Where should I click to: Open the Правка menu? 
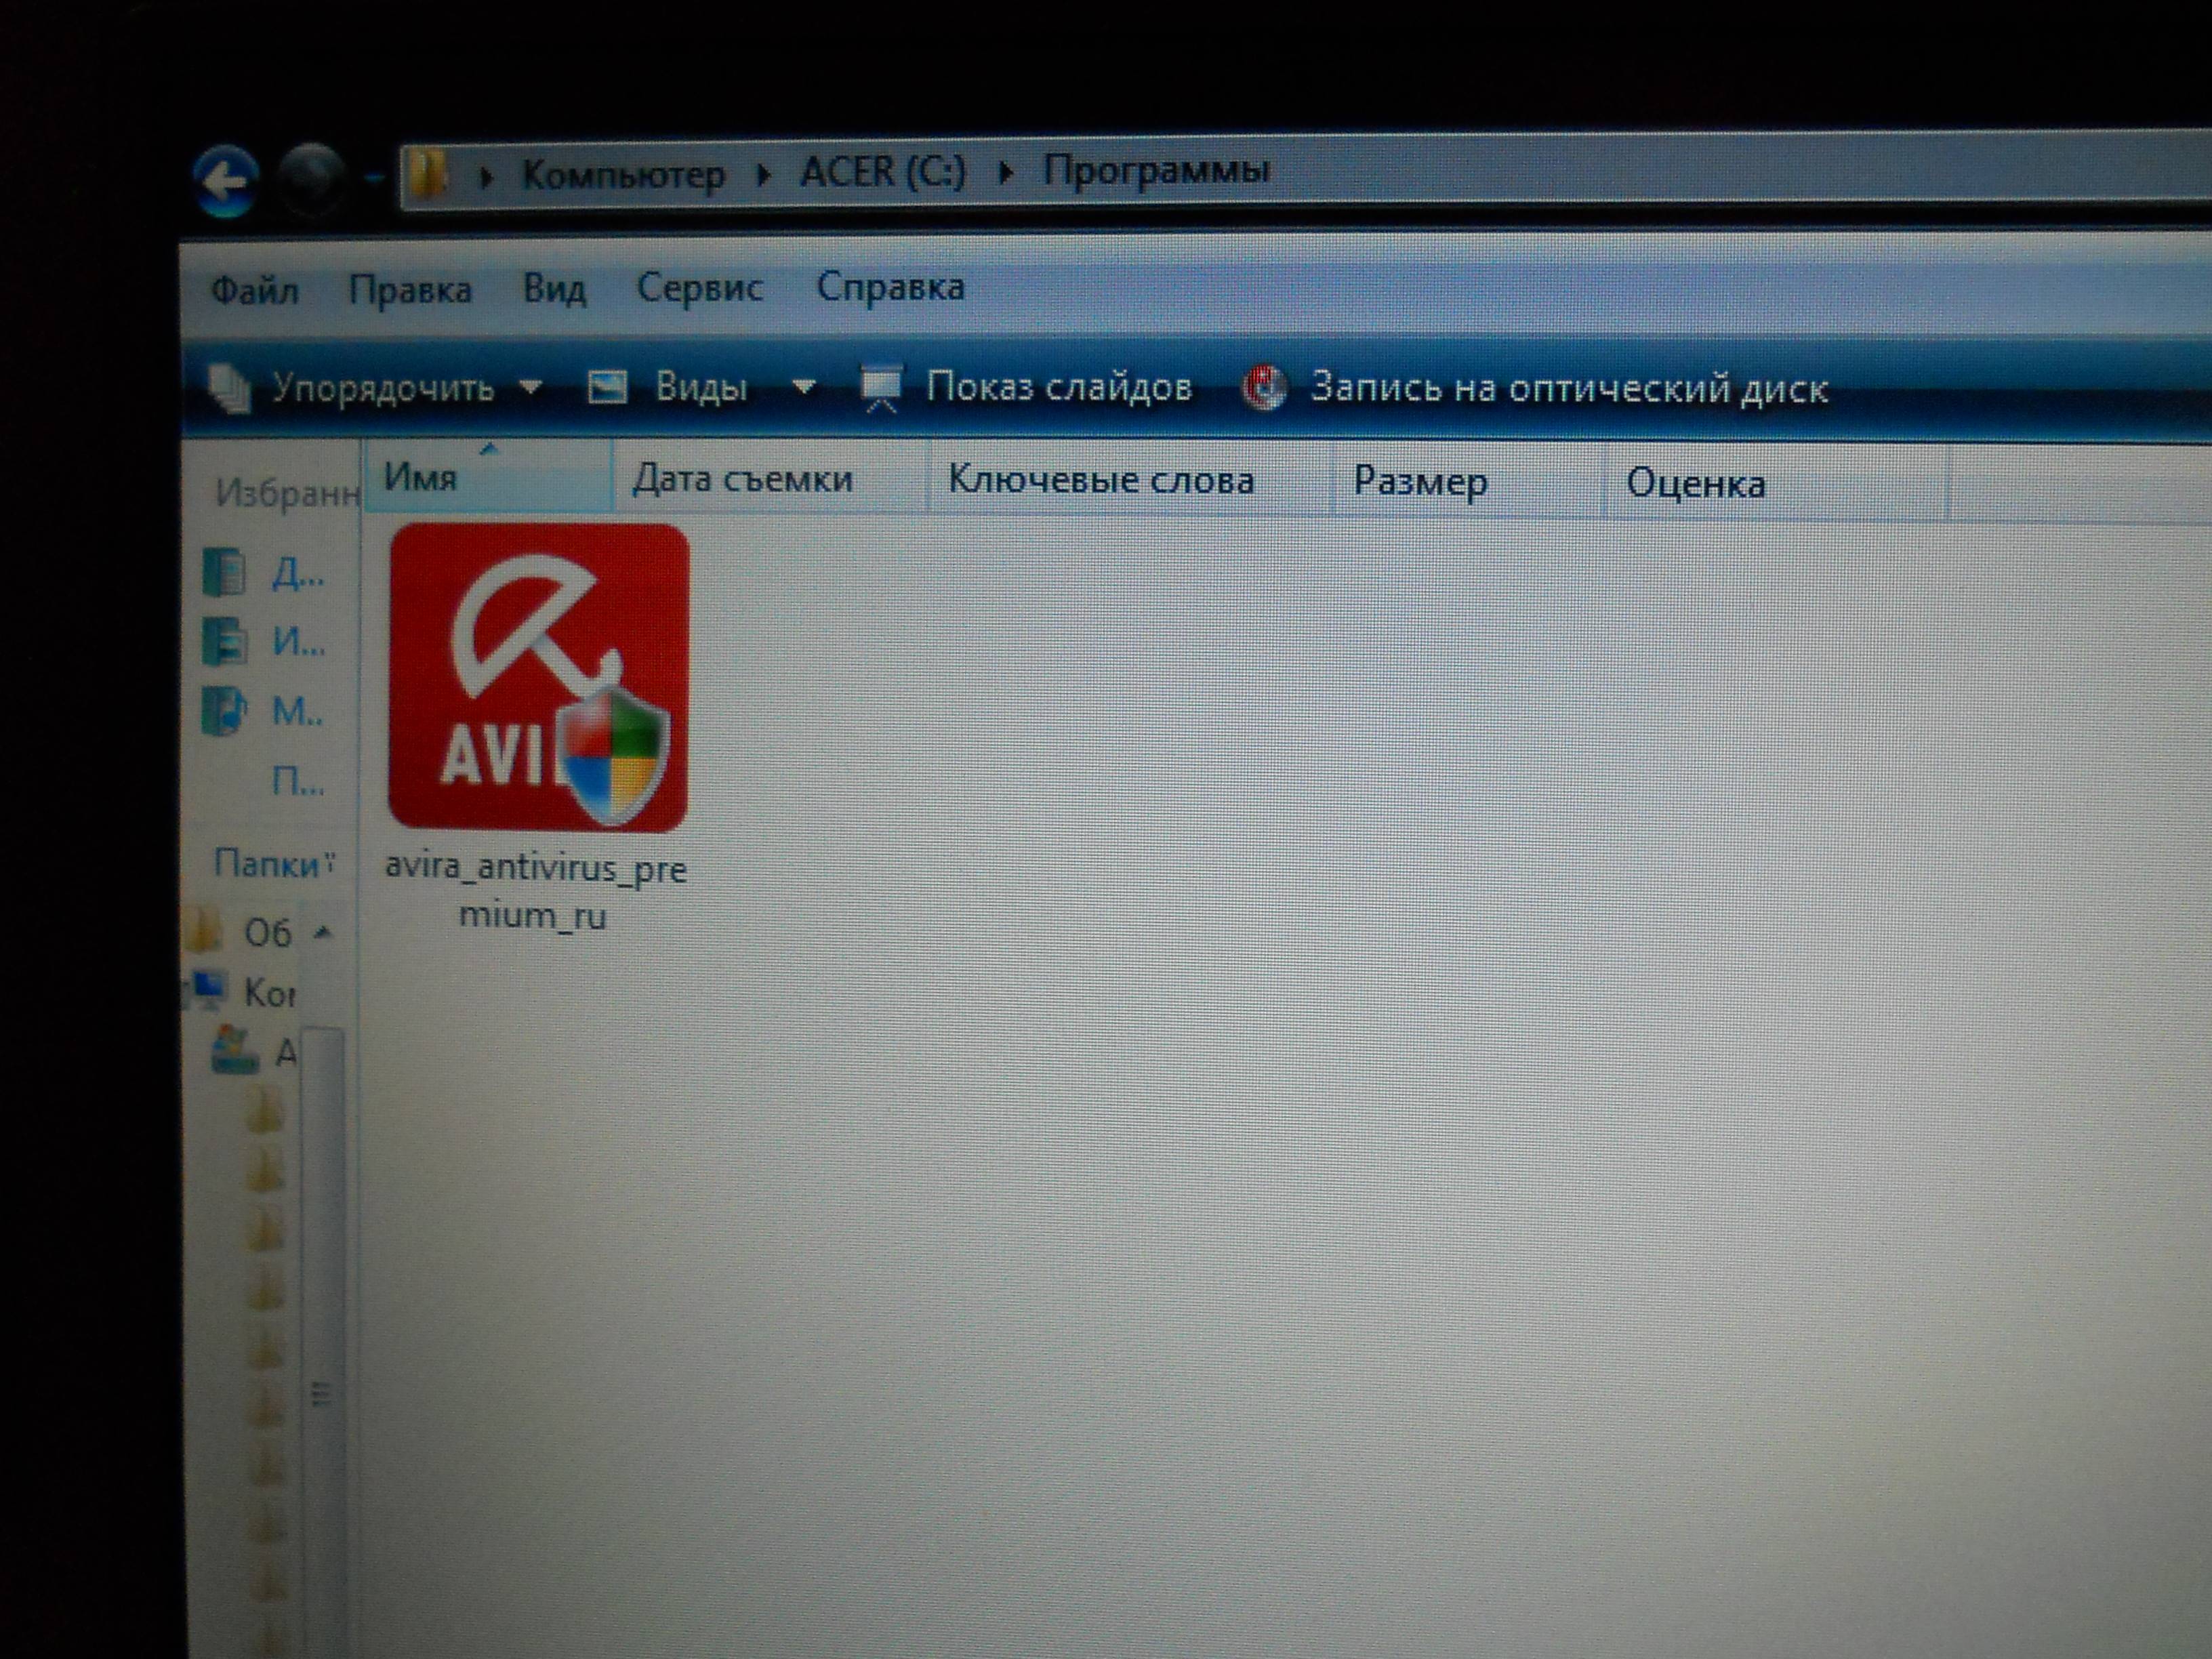click(410, 289)
